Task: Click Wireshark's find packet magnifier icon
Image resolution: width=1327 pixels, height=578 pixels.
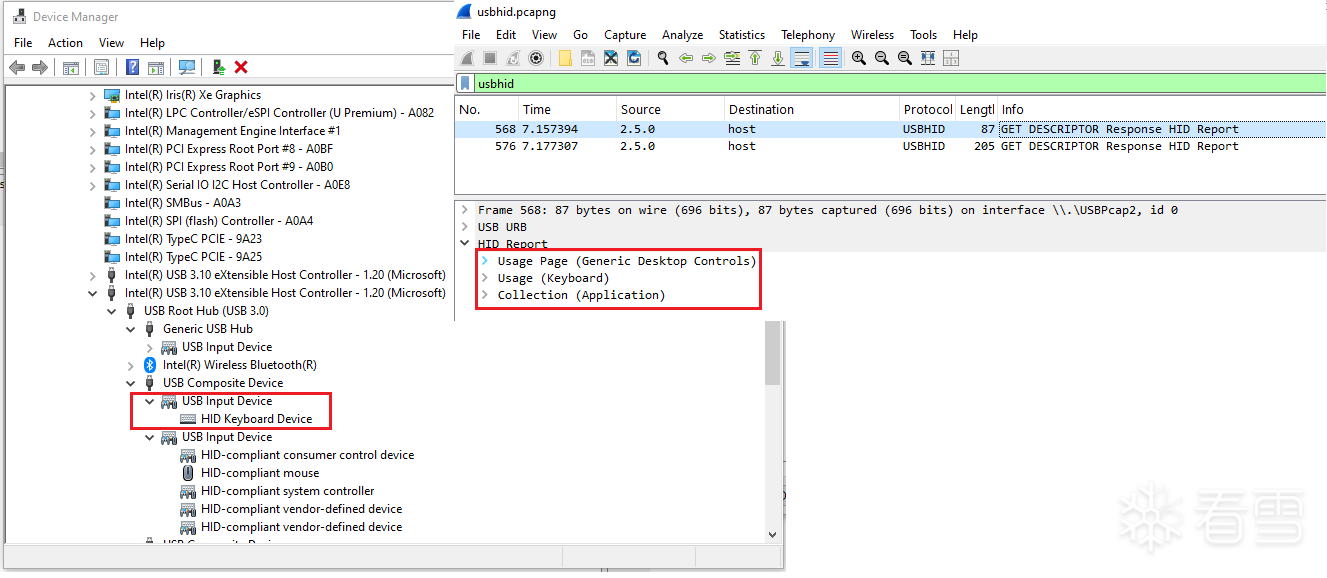Action: coord(662,59)
